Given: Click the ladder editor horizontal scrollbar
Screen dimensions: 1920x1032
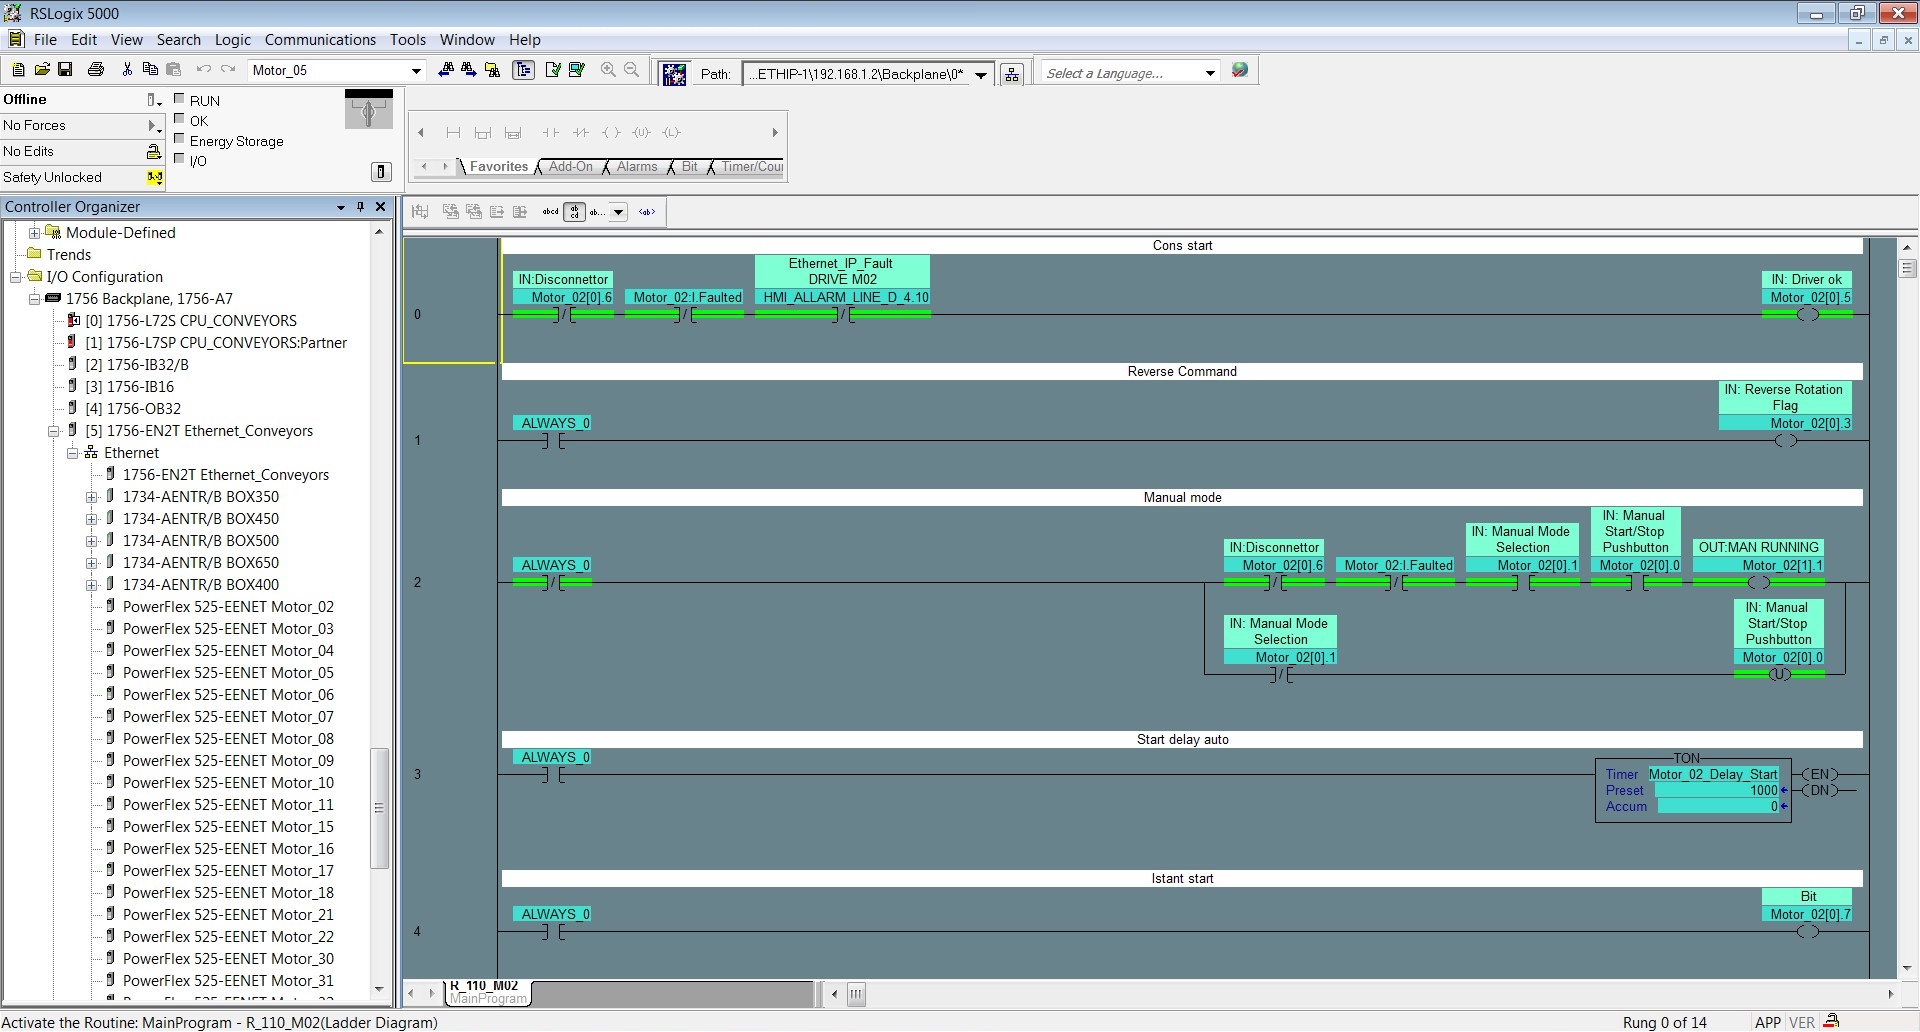Looking at the screenshot, I should 1363,994.
